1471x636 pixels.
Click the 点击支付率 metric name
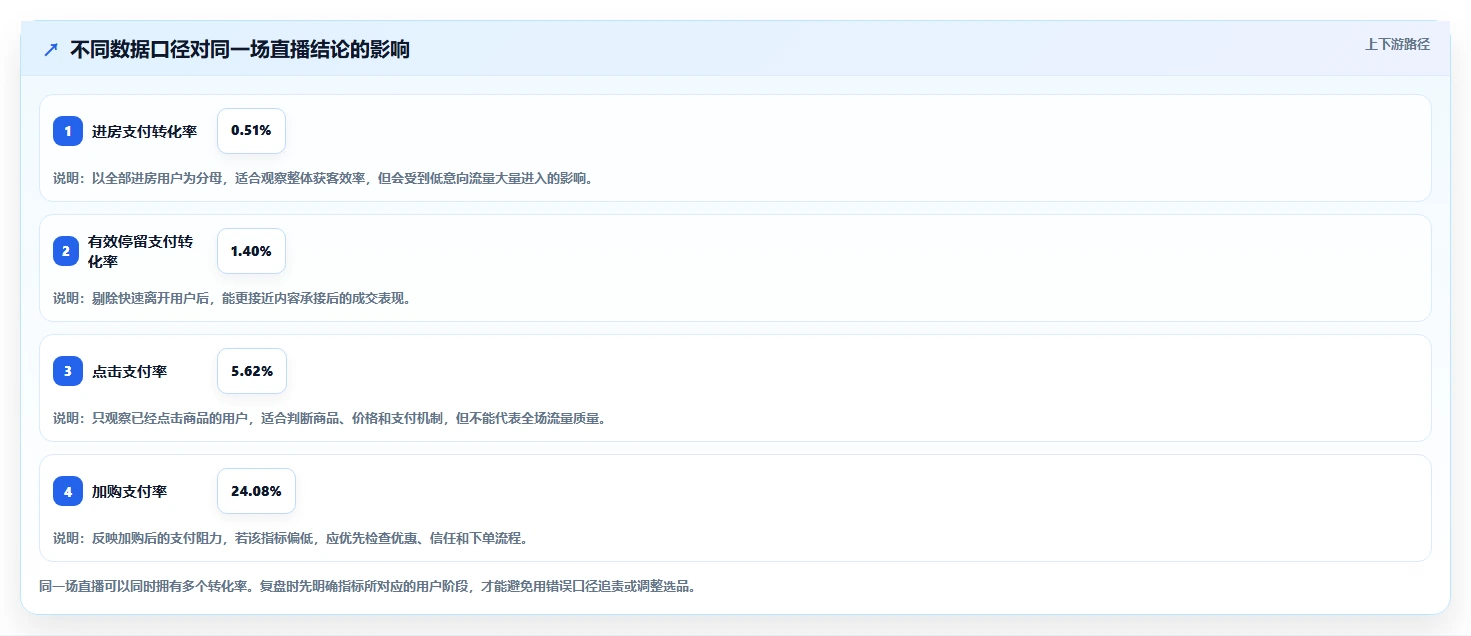coord(129,371)
